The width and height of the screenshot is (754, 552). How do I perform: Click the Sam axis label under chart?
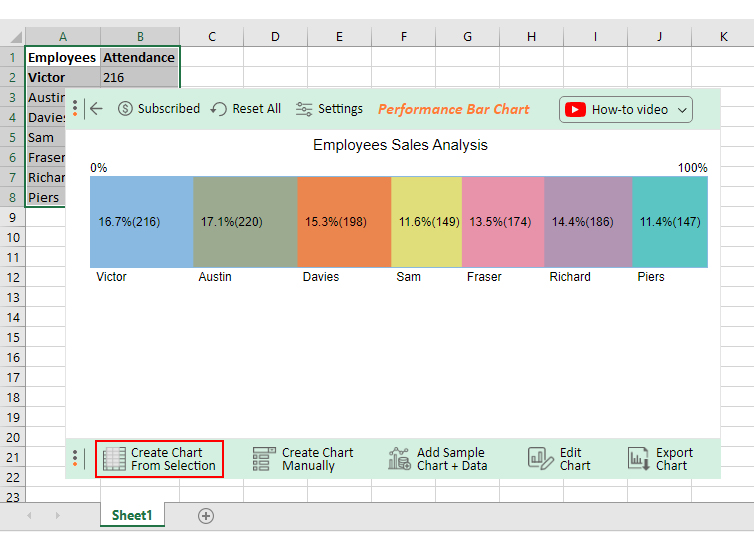[408, 277]
